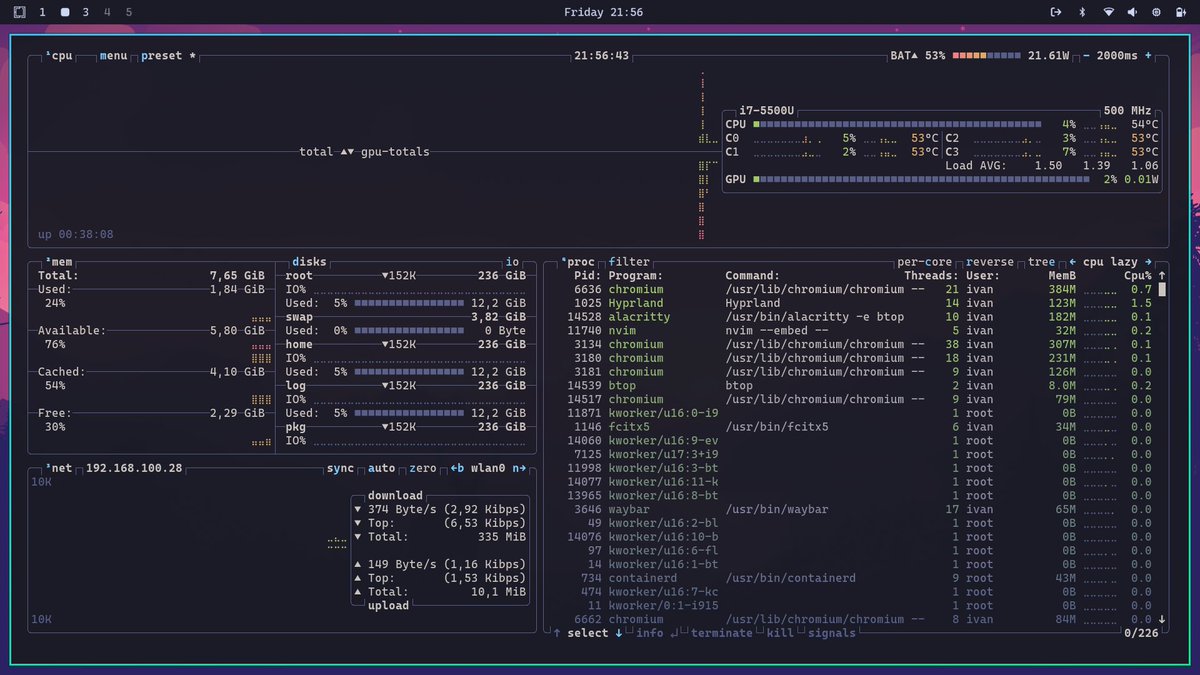Click the brightness icon in waybar
Viewport: 1200px width, 675px height.
[1157, 12]
